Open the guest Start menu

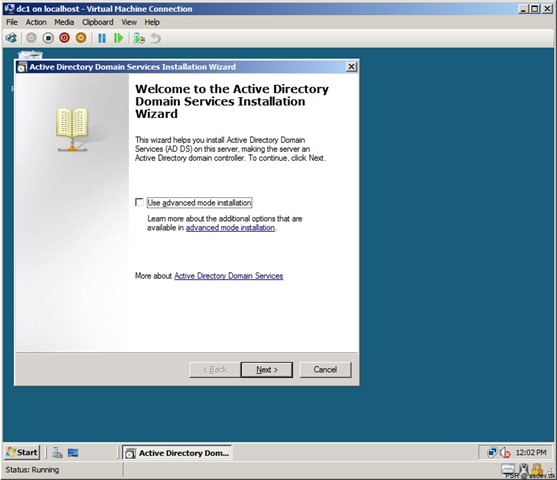pyautogui.click(x=22, y=452)
